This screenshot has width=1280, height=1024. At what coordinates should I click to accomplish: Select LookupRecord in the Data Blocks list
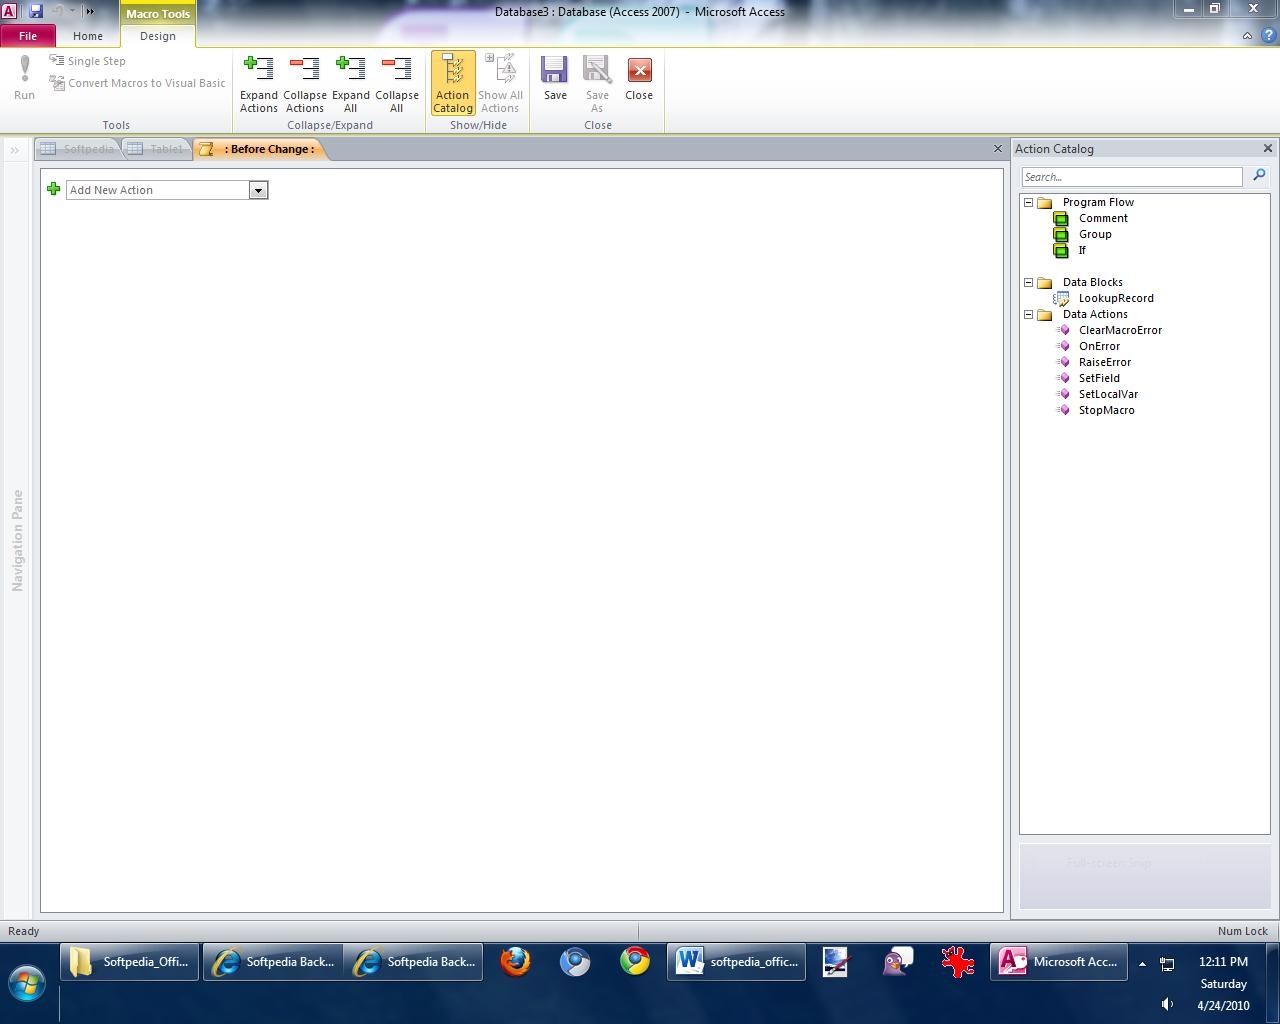1115,298
